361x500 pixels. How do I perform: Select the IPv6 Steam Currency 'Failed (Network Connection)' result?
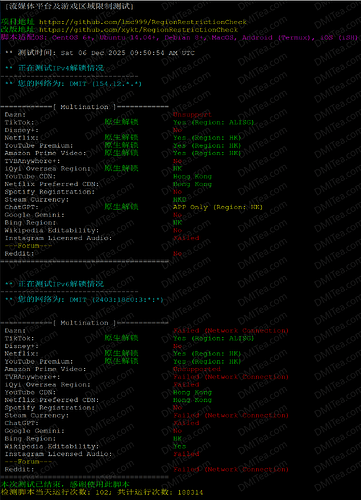pos(231,415)
